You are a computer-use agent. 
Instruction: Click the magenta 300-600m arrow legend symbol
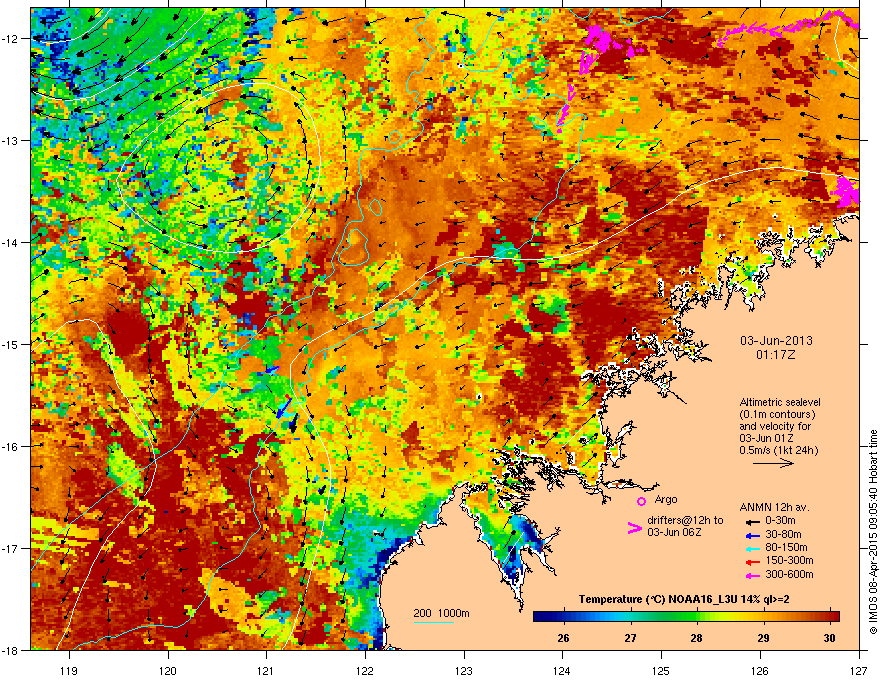[752, 576]
